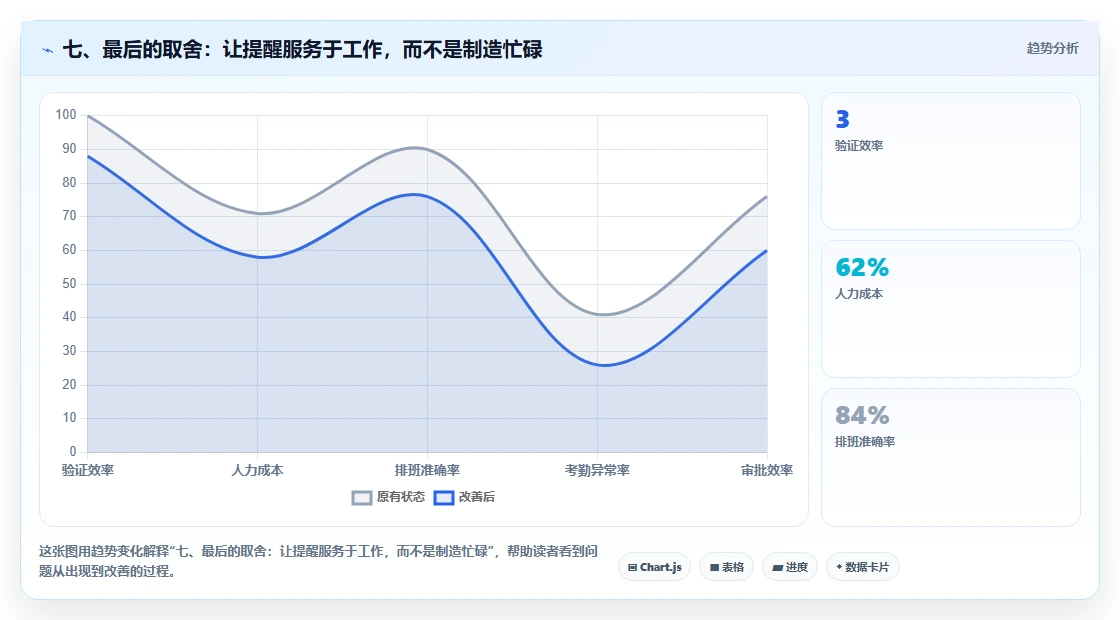Click the chart description paragraph below the chart
The height and width of the screenshot is (620, 1120).
tap(319, 561)
